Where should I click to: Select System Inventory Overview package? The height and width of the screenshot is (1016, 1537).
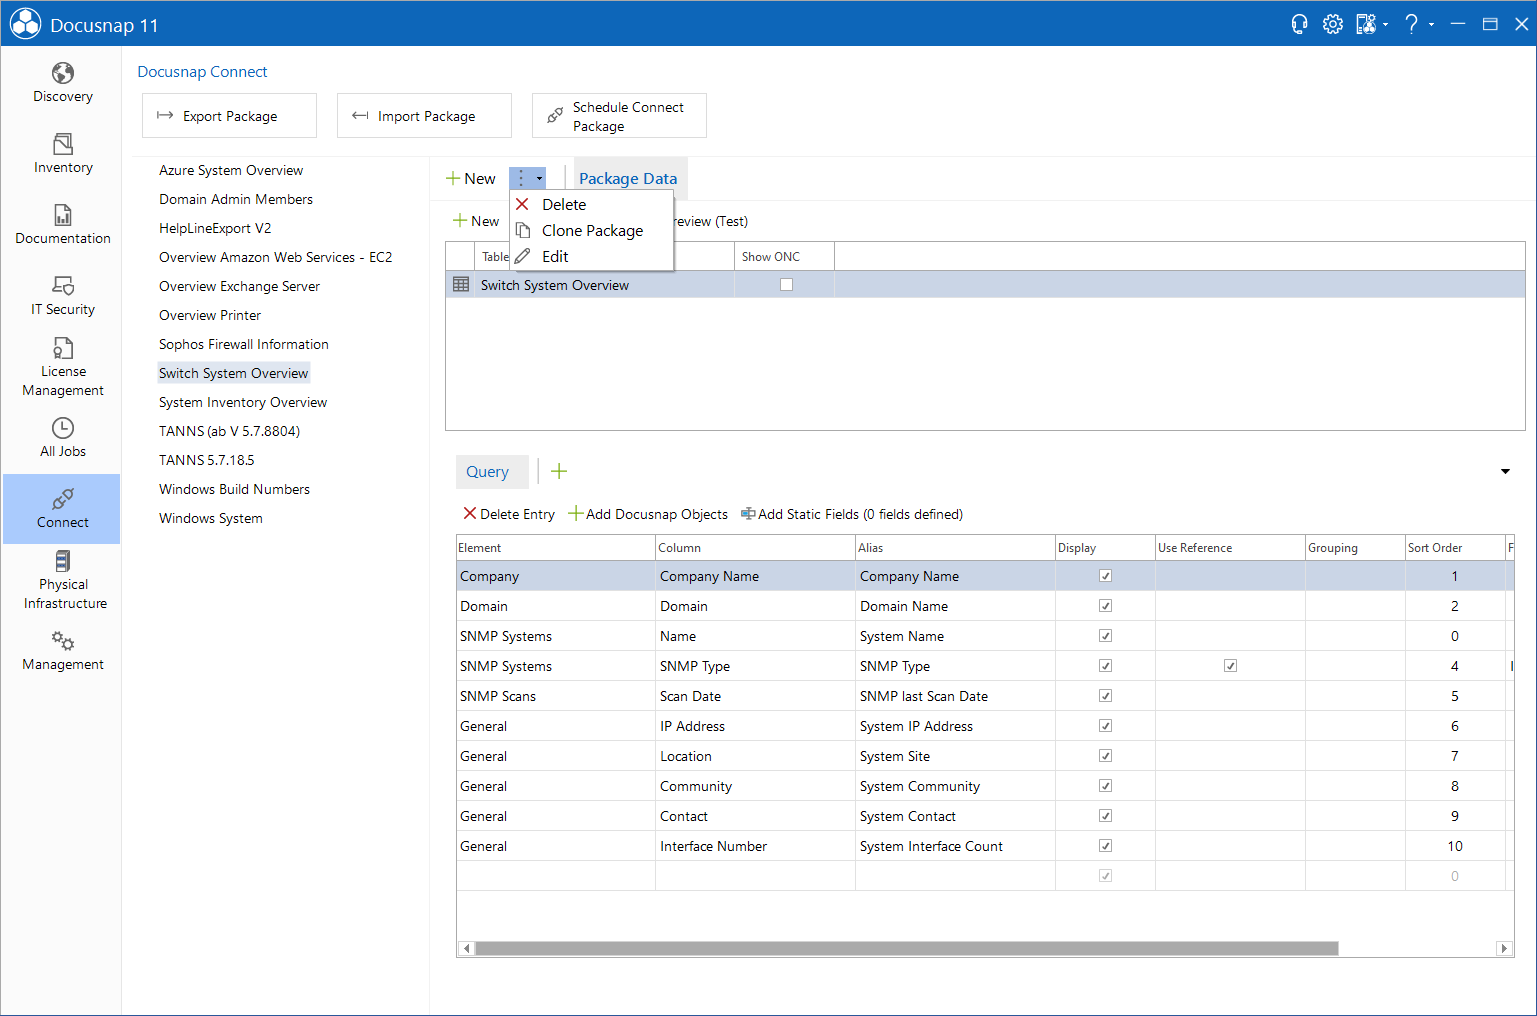tap(243, 402)
